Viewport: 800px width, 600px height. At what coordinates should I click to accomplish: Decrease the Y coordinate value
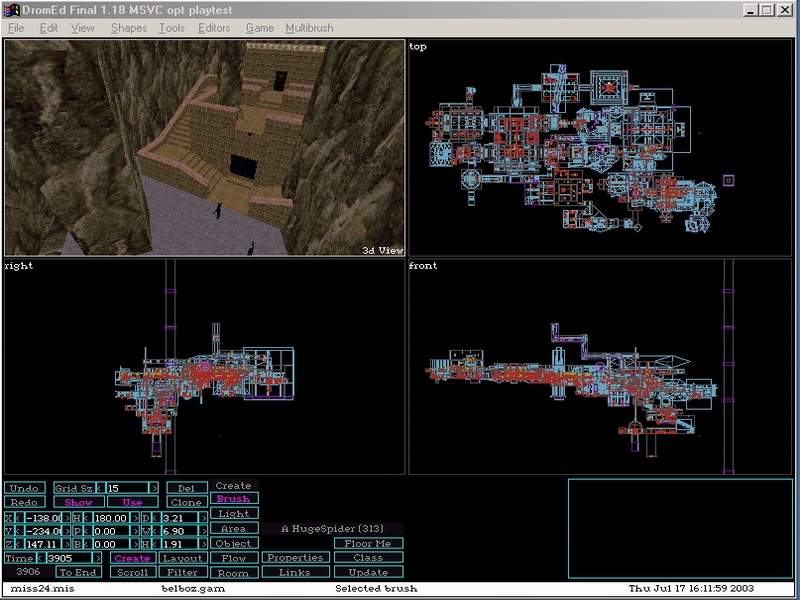[x=20, y=531]
